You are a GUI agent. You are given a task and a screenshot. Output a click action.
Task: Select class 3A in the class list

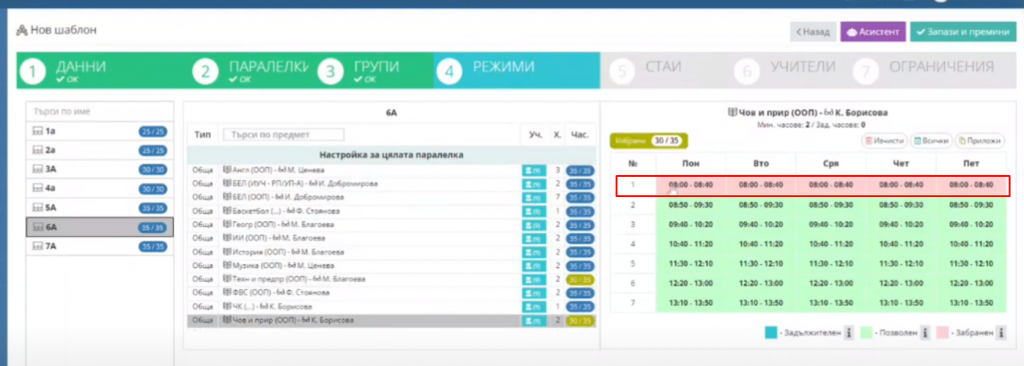click(x=99, y=169)
